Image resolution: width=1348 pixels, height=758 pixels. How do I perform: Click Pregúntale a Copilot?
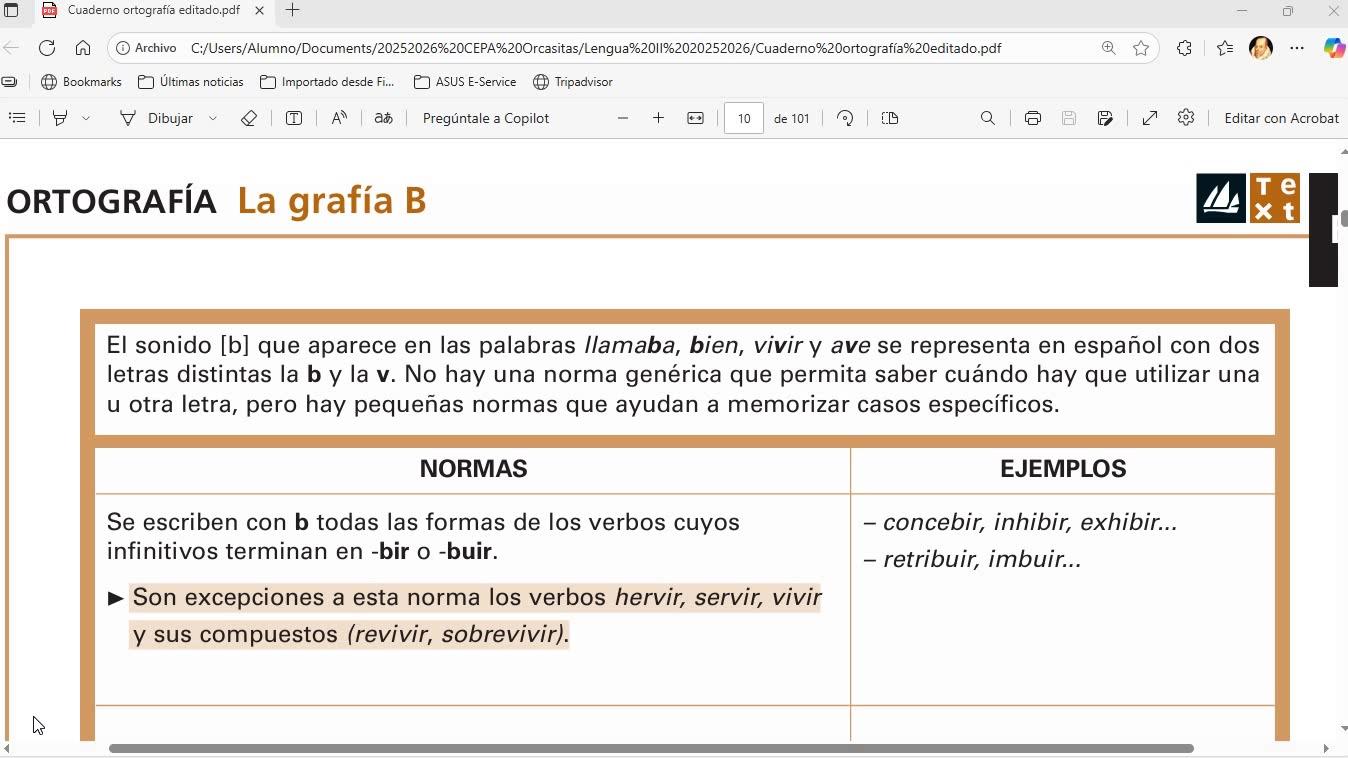(x=486, y=118)
